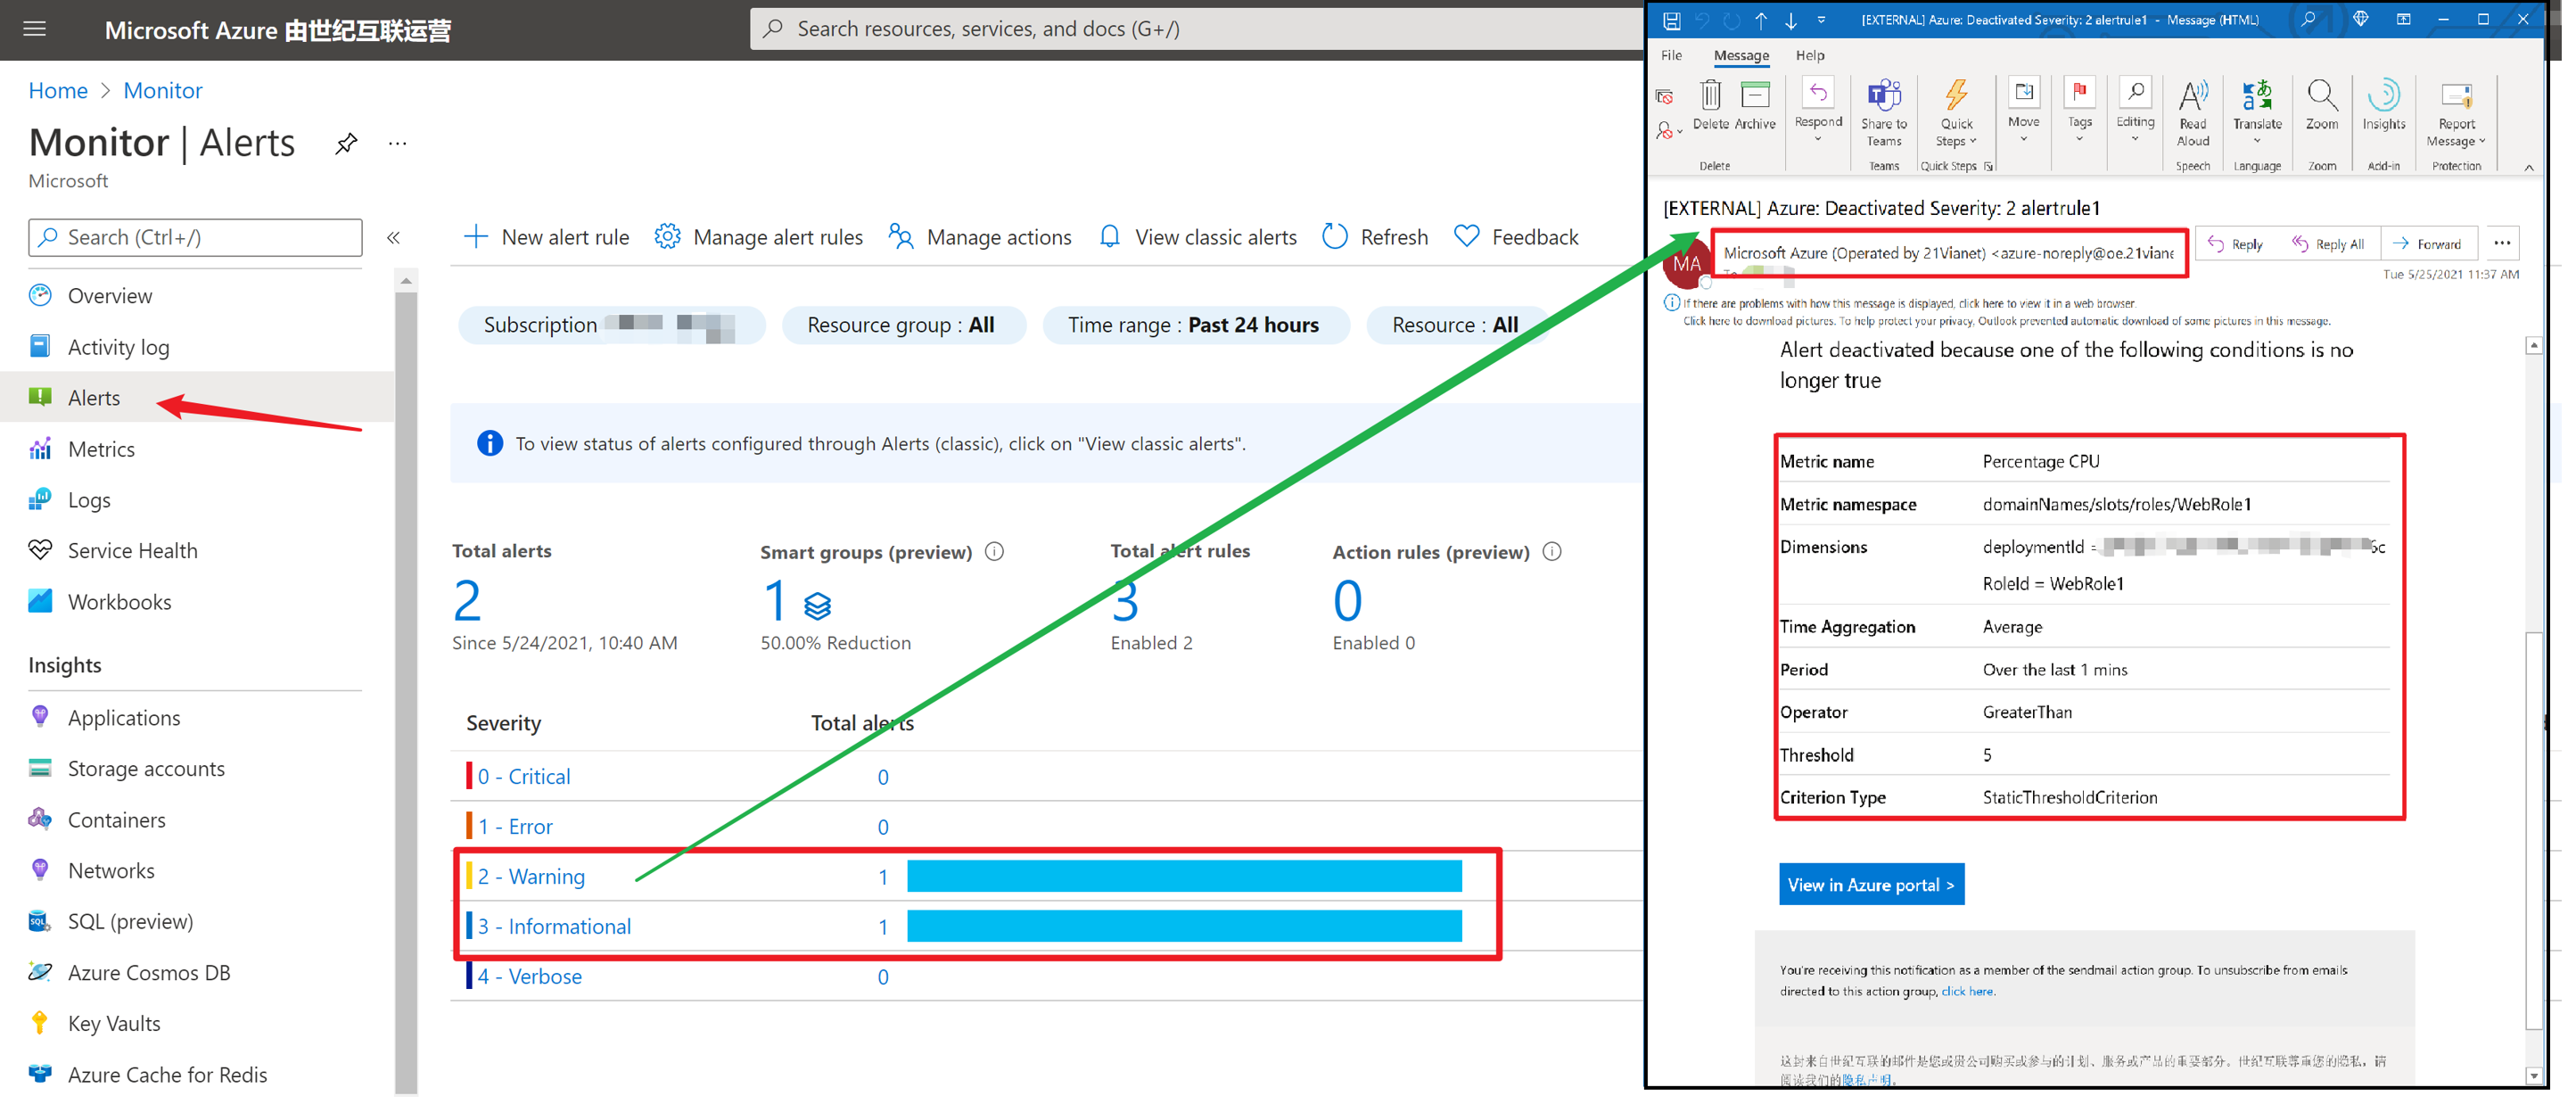Switch to the Help tab in Outlook
Image resolution: width=2576 pixels, height=1104 pixels.
(x=1809, y=56)
